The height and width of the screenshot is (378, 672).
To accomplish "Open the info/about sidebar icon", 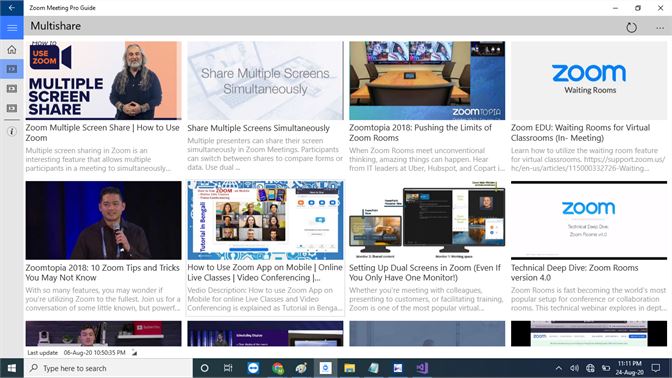I will coord(12,132).
